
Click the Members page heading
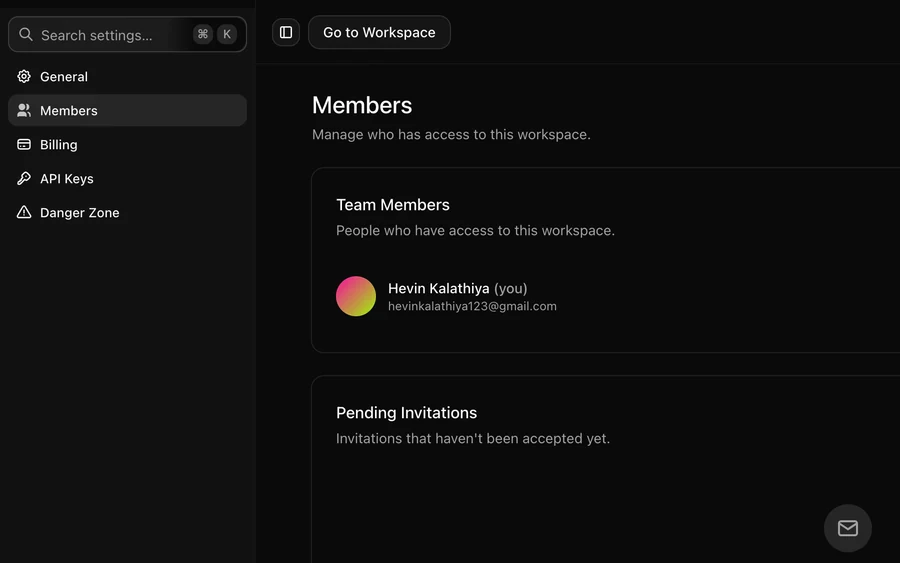pos(362,106)
